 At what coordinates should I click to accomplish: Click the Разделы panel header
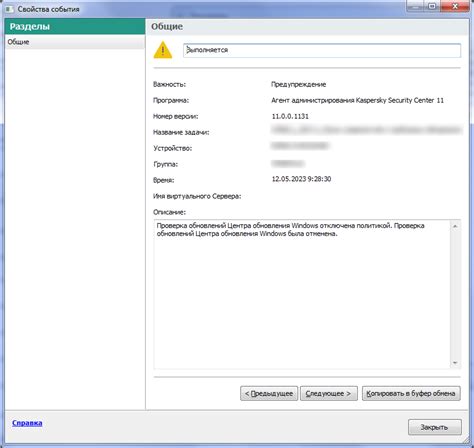(75, 26)
